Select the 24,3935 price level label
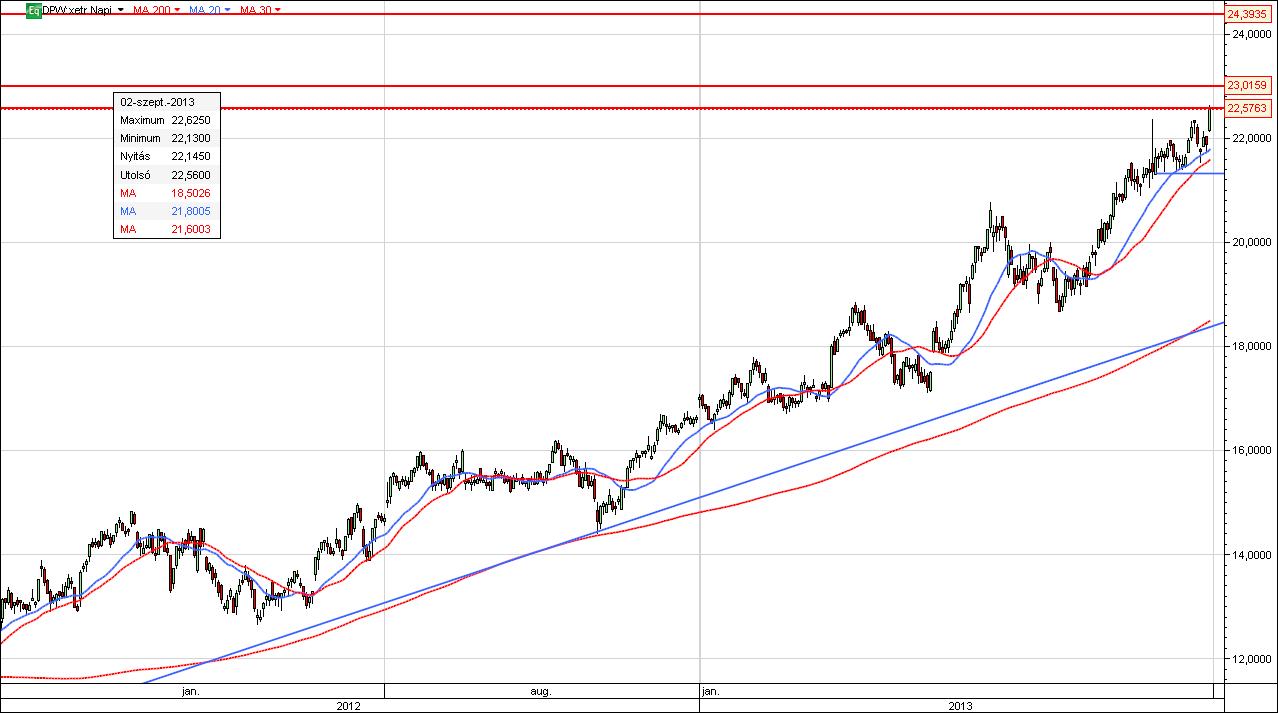The height and width of the screenshot is (713, 1278). [x=1247, y=14]
